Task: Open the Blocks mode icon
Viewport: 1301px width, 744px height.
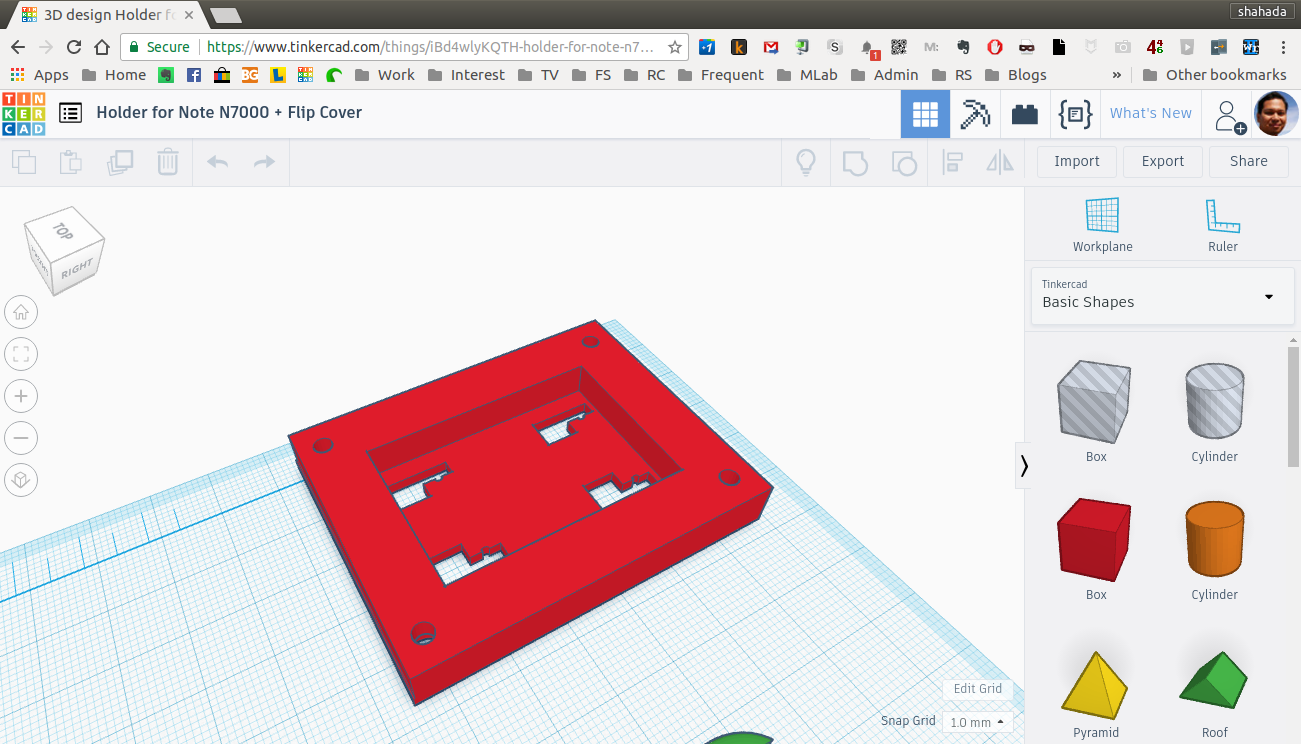Action: (1024, 114)
